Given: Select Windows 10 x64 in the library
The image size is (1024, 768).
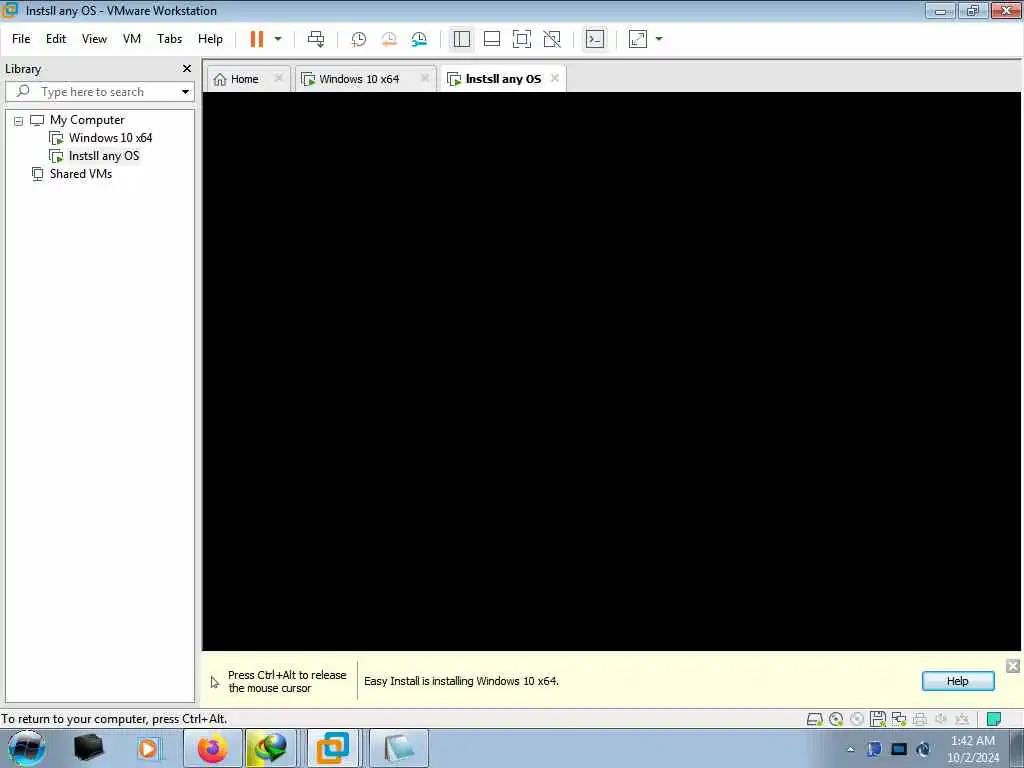Looking at the screenshot, I should click(x=110, y=138).
